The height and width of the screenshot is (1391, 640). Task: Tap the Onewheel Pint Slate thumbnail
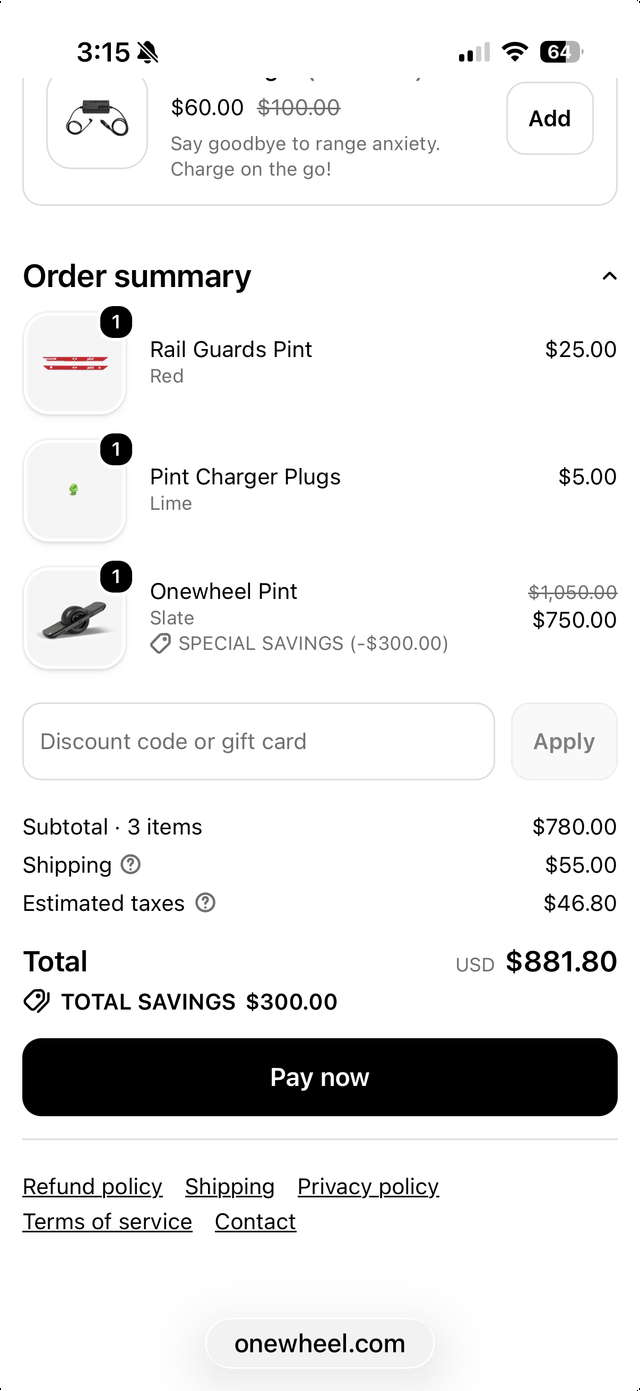point(75,618)
